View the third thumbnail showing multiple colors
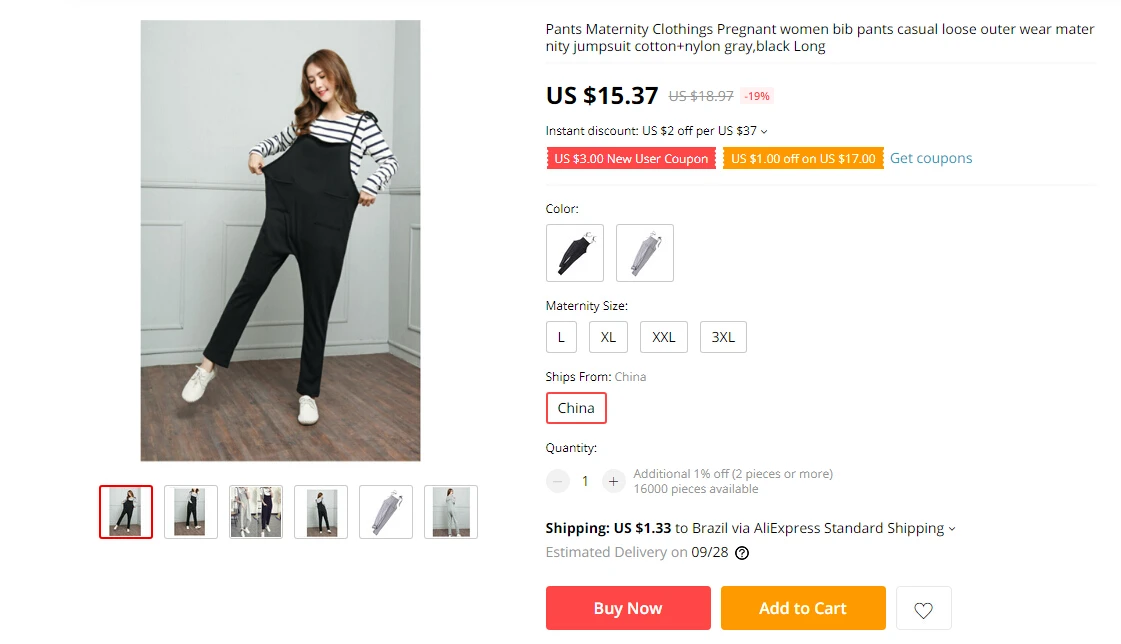This screenshot has height=644, width=1121. pyautogui.click(x=256, y=512)
